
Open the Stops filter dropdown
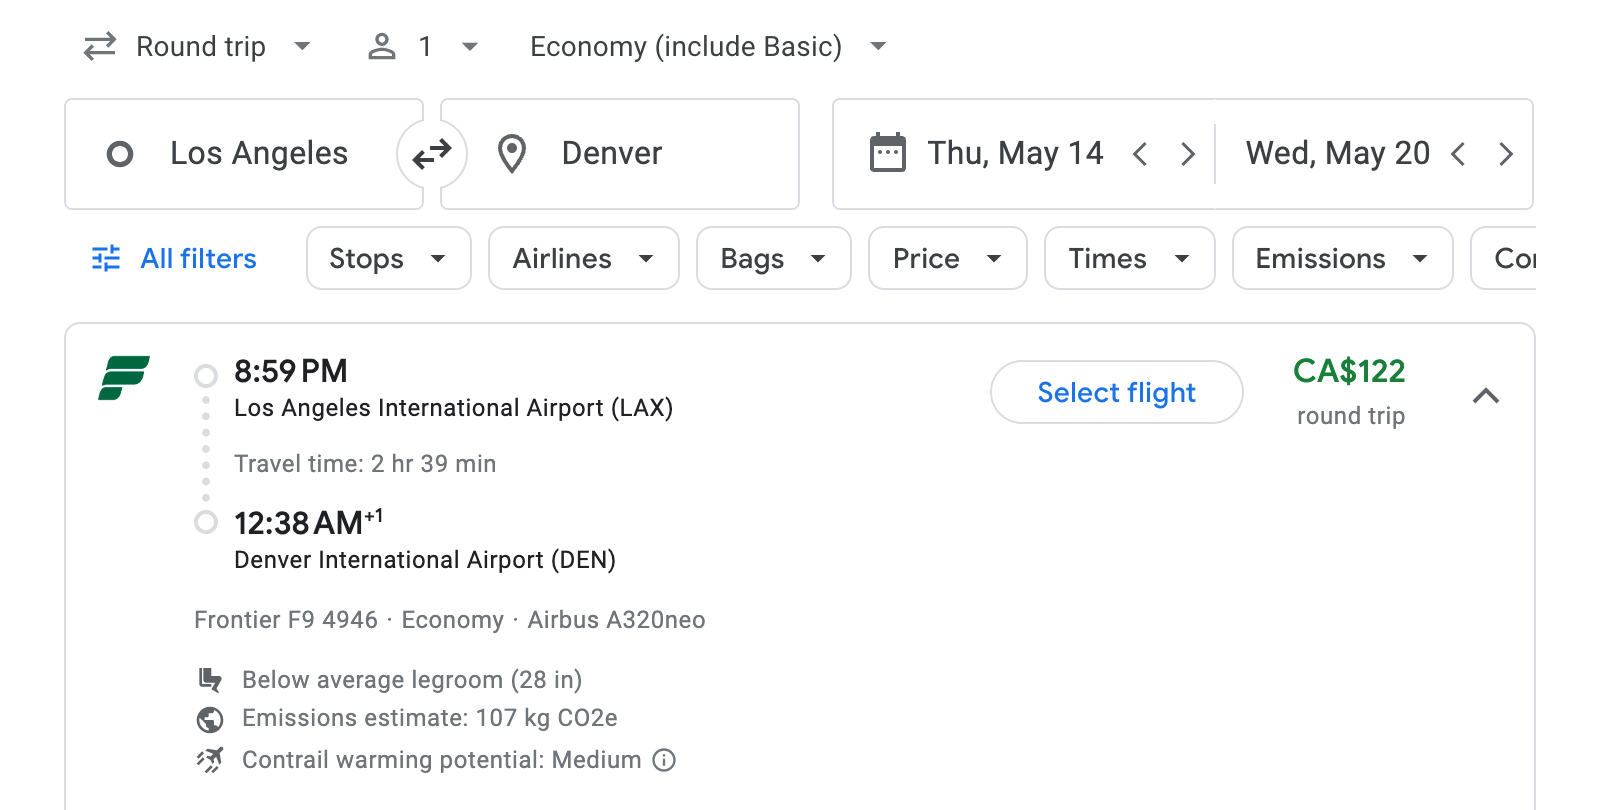click(x=388, y=258)
